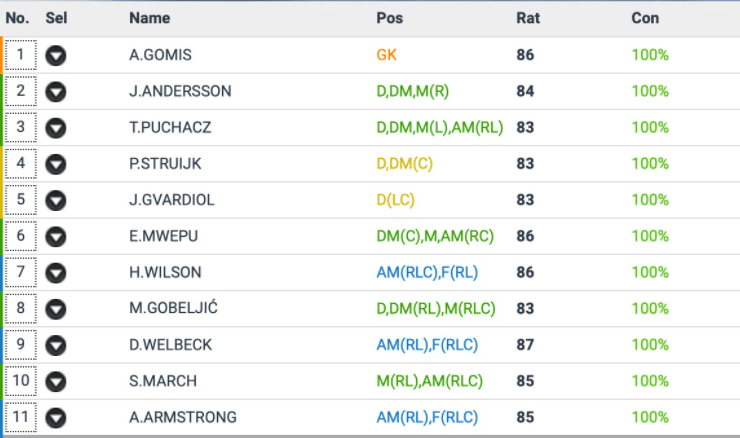The width and height of the screenshot is (740, 438).
Task: Click the arrow icon for P.STRUIJK
Action: (x=56, y=163)
